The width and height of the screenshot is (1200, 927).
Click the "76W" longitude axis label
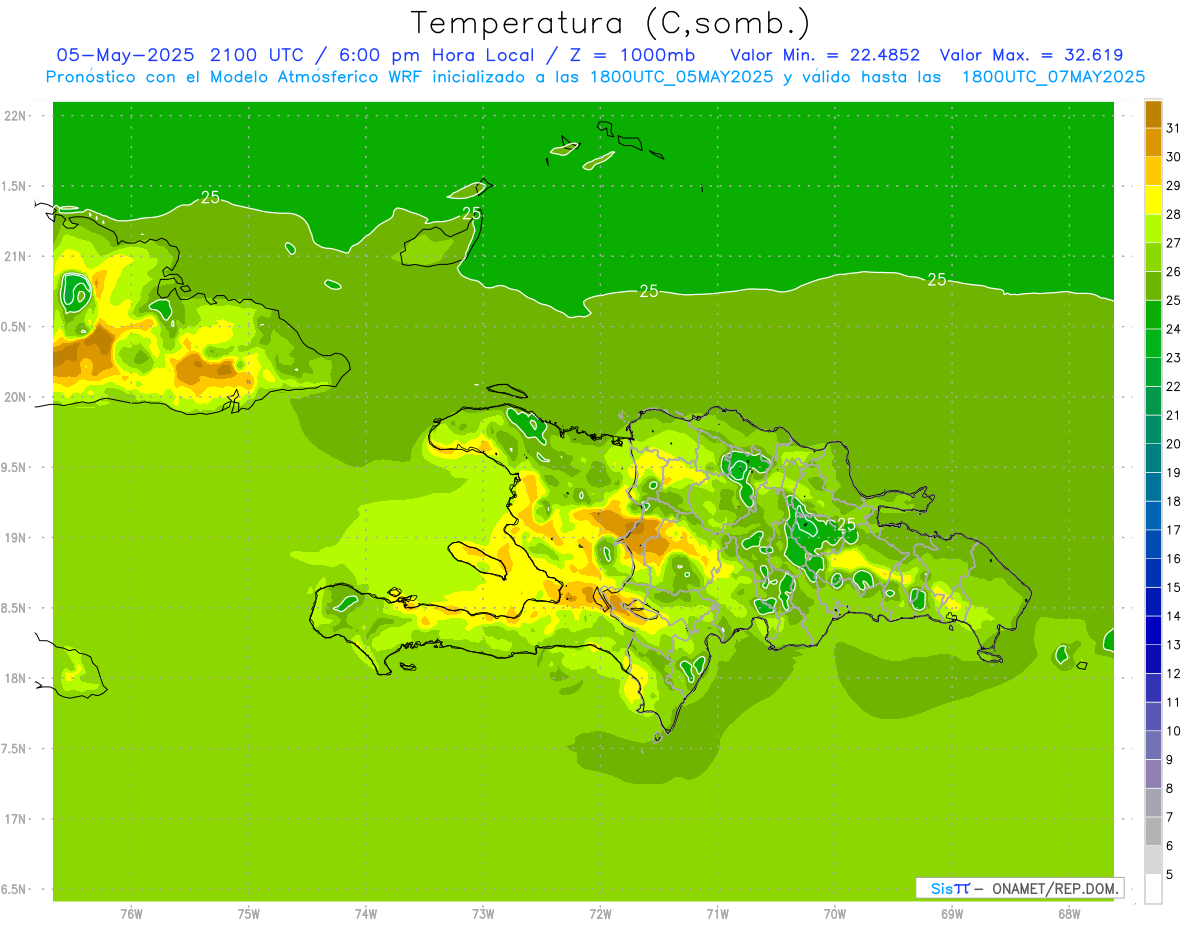131,914
